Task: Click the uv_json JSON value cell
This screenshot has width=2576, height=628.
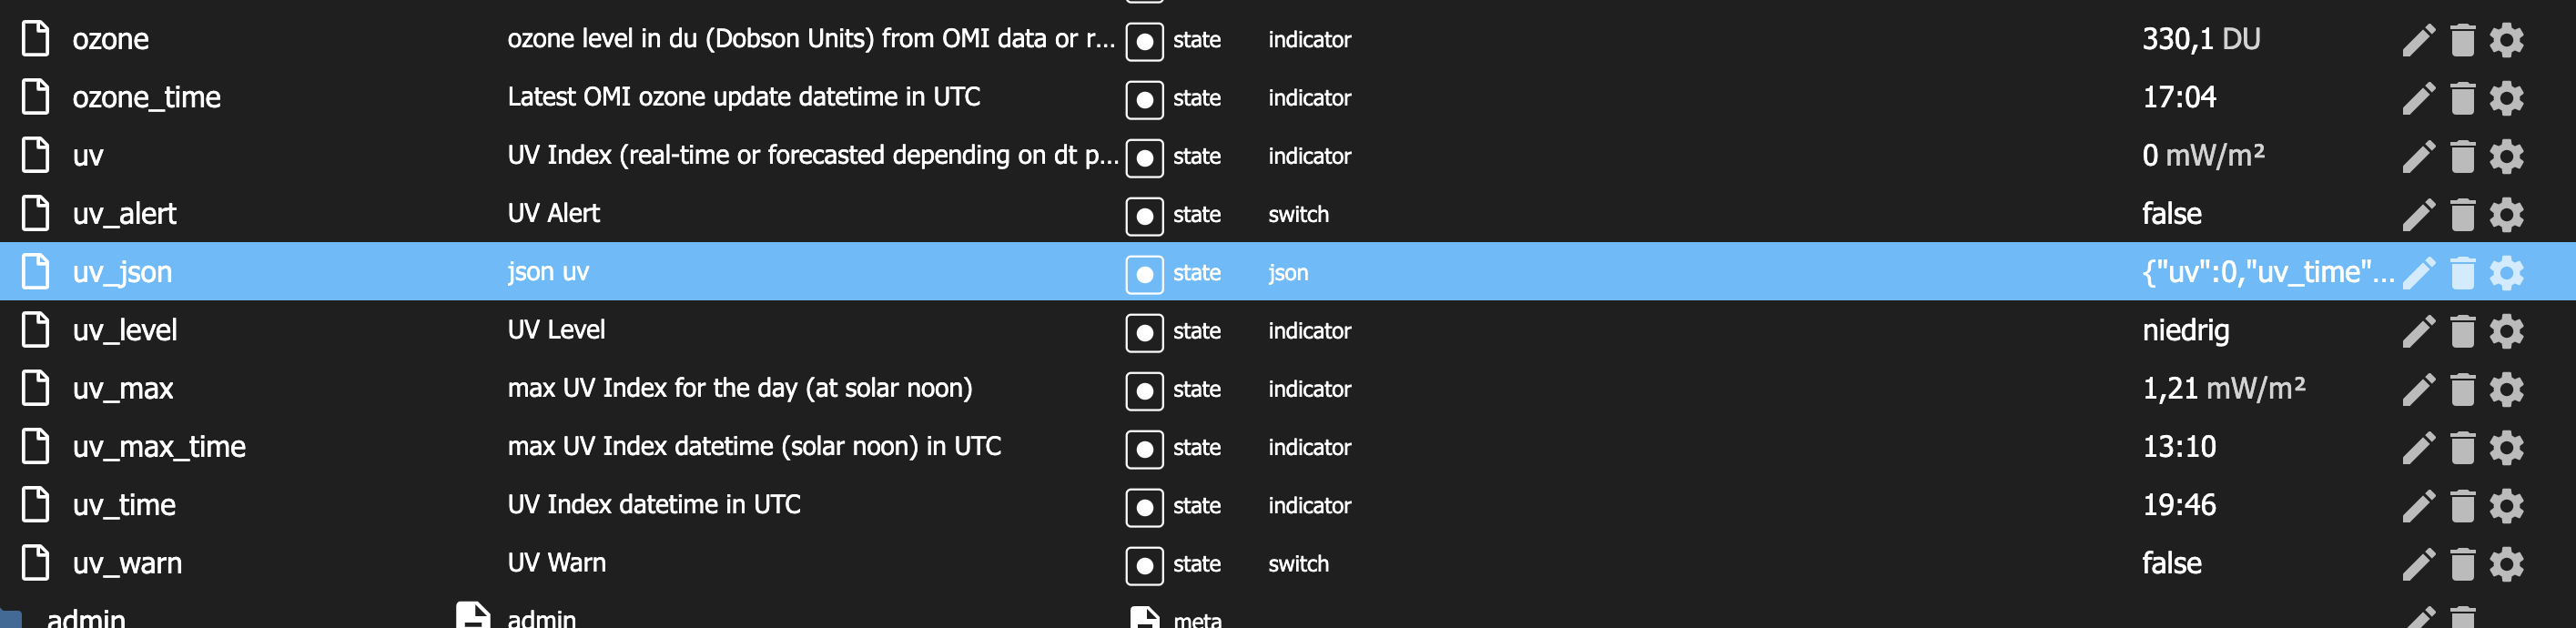Action: (2266, 272)
